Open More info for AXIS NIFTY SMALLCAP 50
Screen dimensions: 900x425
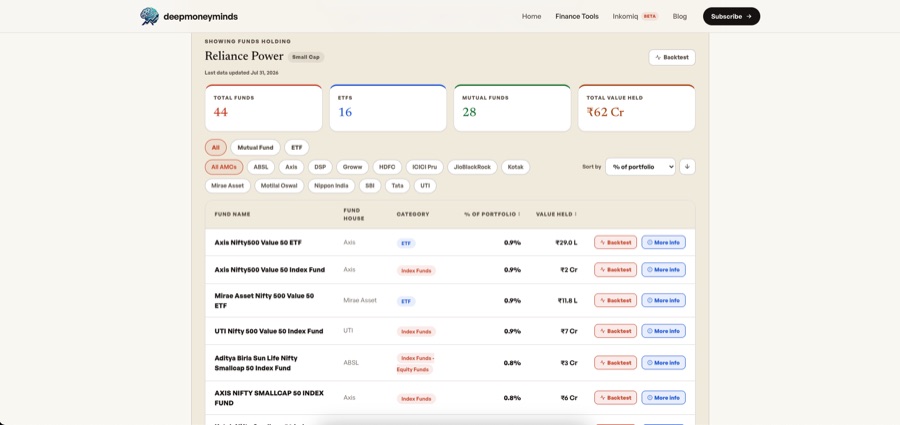pyautogui.click(x=663, y=397)
